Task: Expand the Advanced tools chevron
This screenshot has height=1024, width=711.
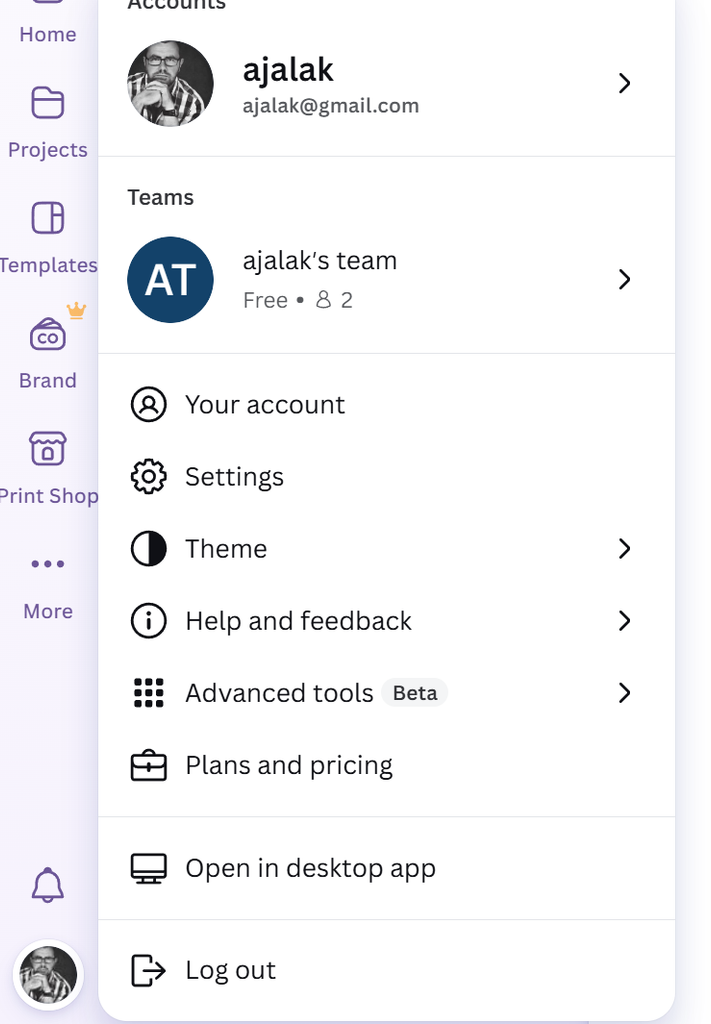Action: click(625, 693)
